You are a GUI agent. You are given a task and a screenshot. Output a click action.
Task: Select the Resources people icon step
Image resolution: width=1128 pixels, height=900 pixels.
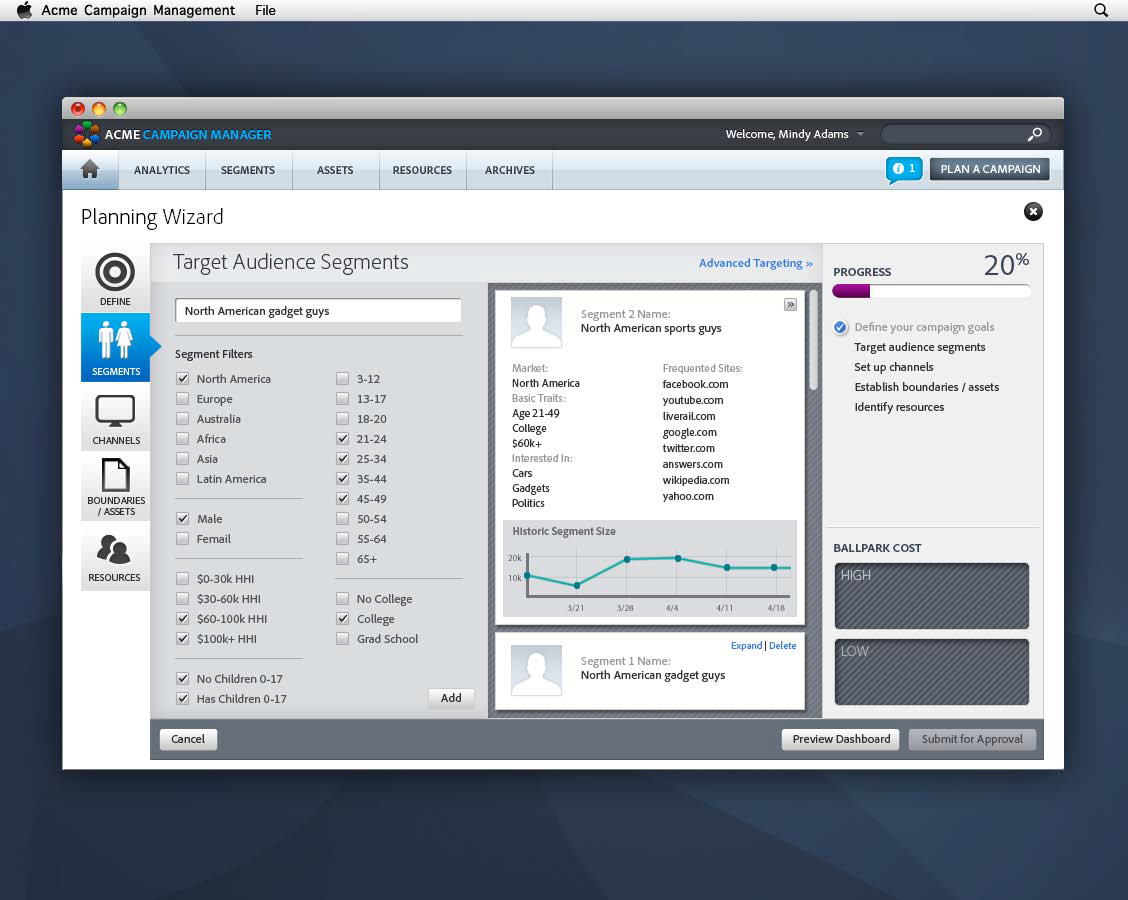[115, 557]
